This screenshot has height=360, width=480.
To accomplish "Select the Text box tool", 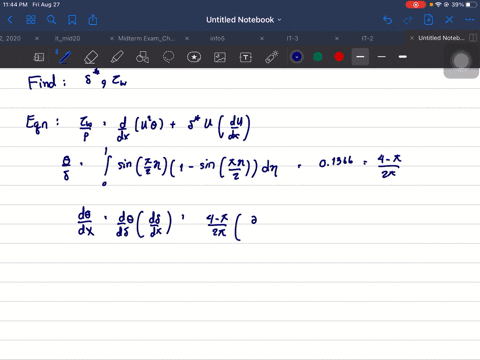I will (246, 57).
